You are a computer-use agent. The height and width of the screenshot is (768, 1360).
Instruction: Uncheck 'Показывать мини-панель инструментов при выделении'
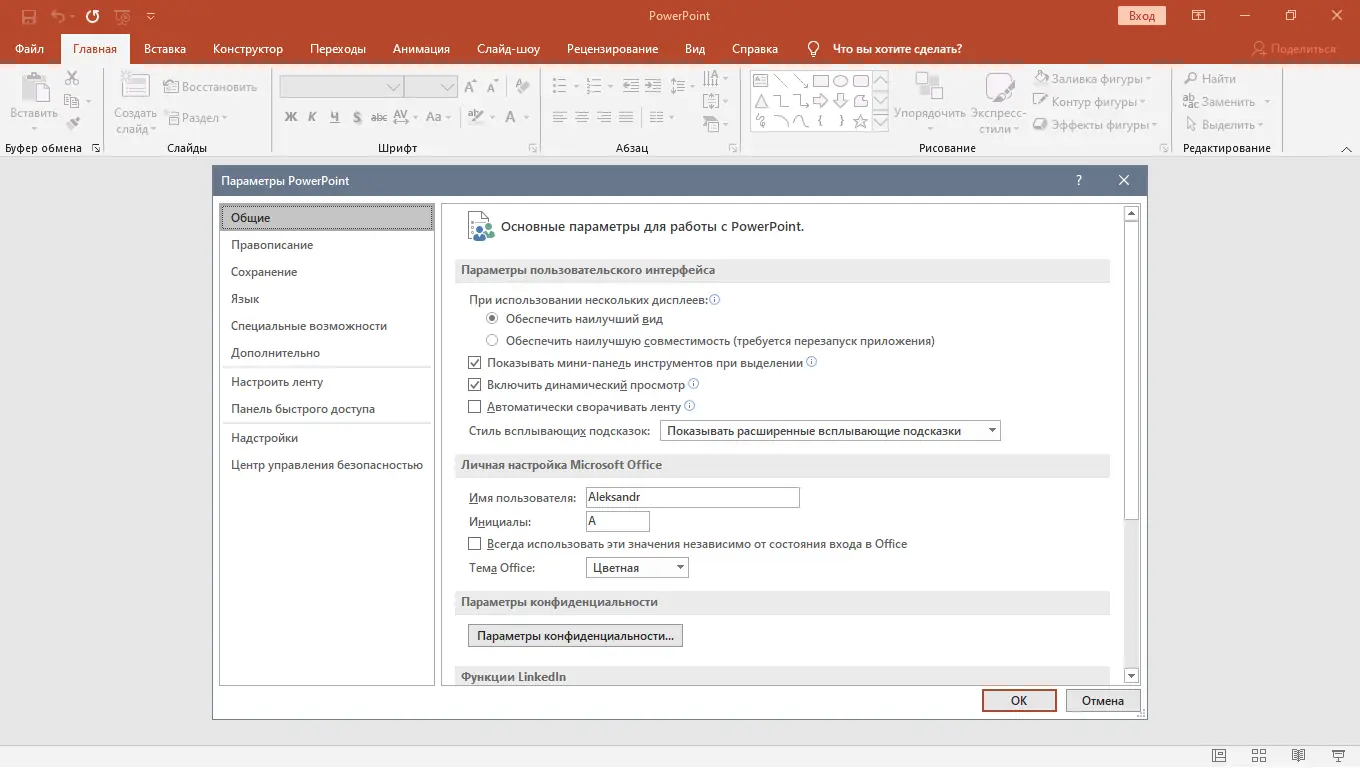(475, 363)
